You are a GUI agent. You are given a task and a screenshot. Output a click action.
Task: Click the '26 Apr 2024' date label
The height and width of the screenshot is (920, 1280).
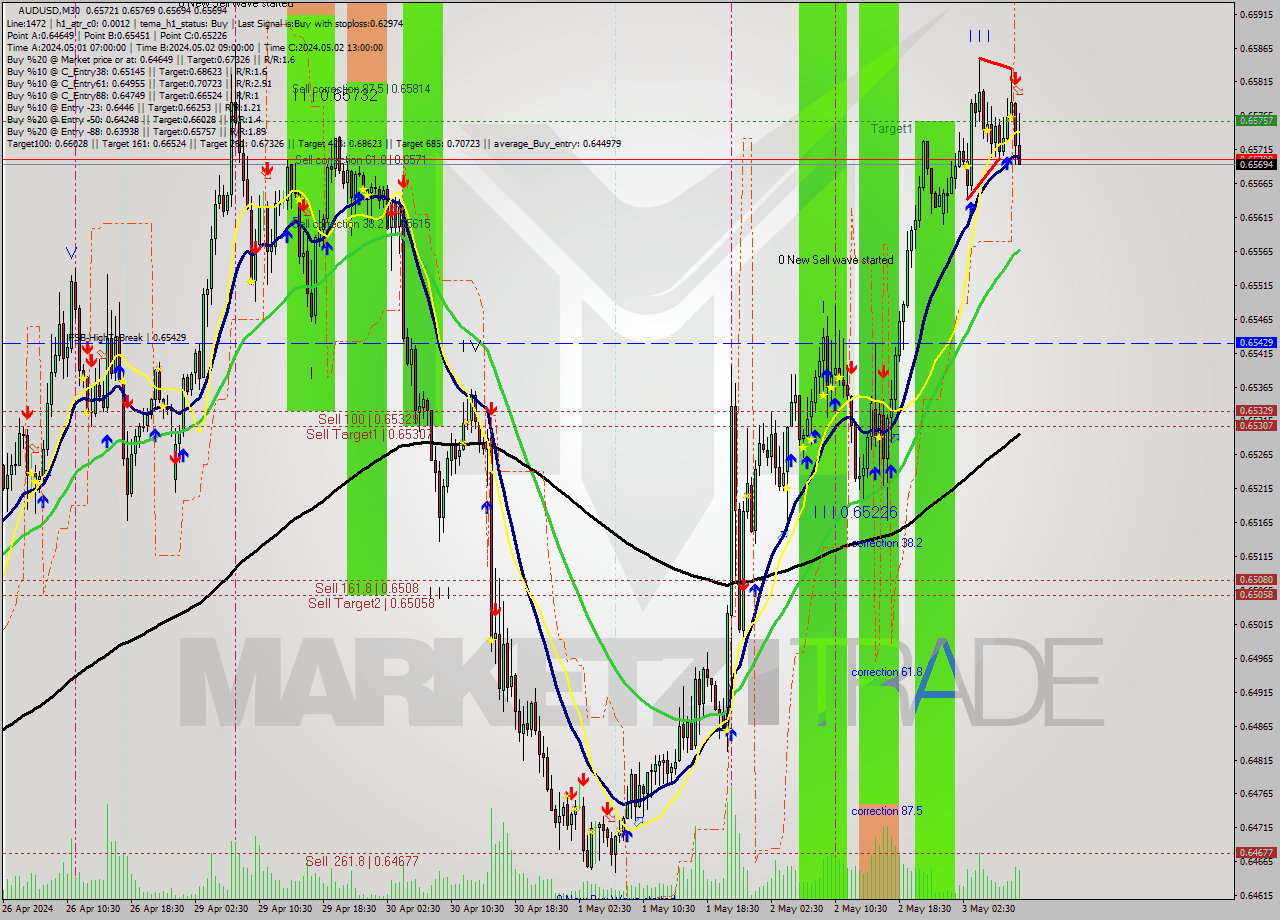point(29,909)
